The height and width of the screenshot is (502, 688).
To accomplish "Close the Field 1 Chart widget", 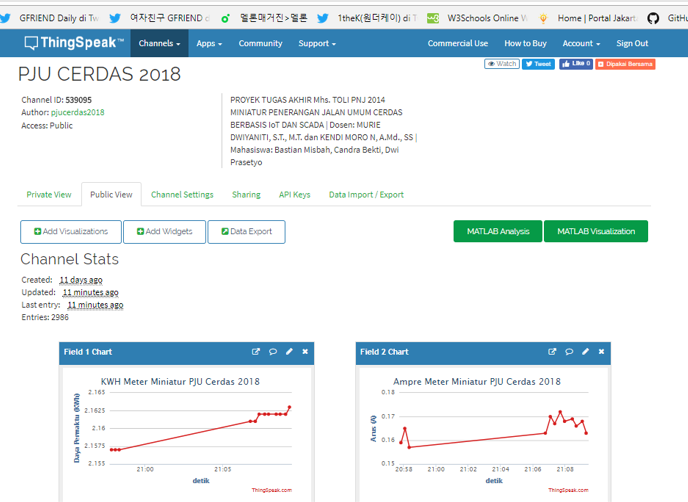I will (x=305, y=352).
